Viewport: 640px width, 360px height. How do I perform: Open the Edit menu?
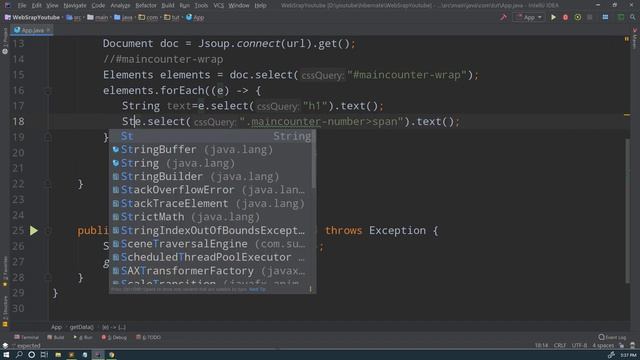[x=36, y=6]
